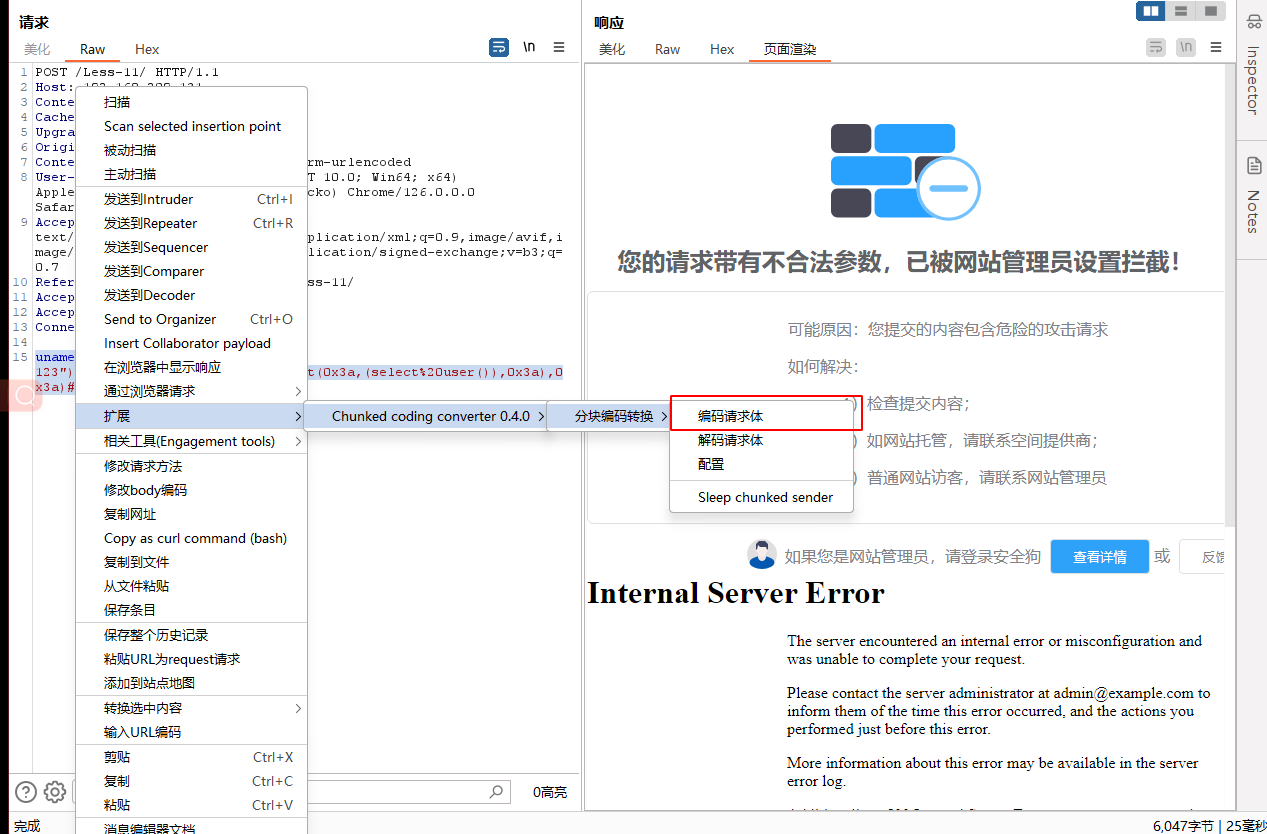Screen dimensions: 1267x834
Task: Expand 相关工具(Engagement tools) submenu
Action: click(190, 441)
